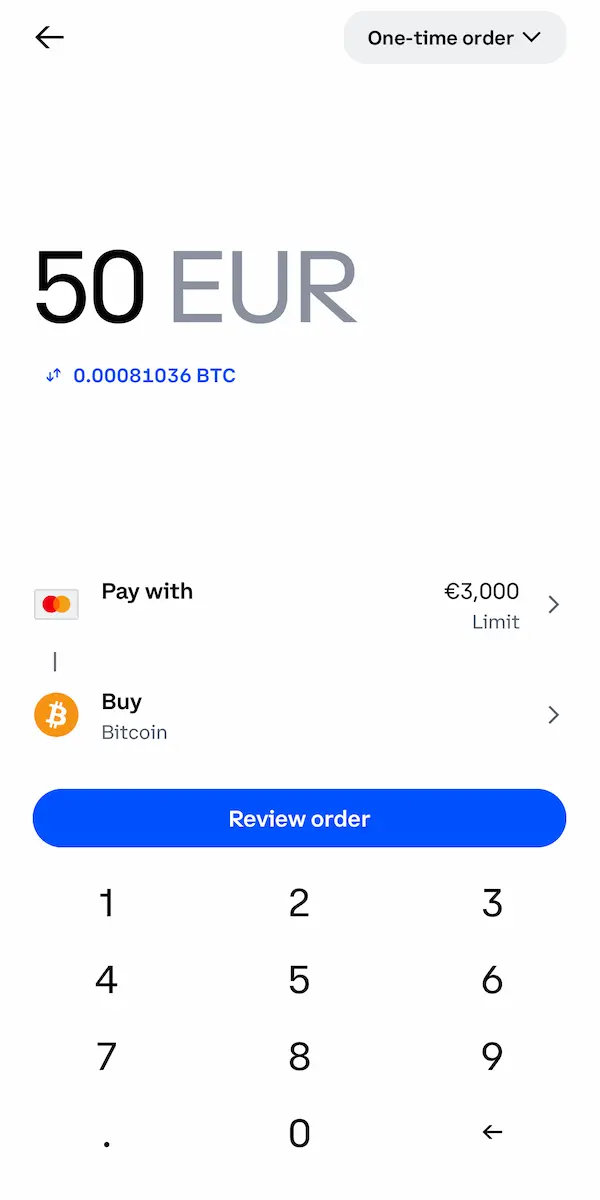Image resolution: width=600 pixels, height=1200 pixels.
Task: Tap keypad number 1
Action: click(x=107, y=903)
